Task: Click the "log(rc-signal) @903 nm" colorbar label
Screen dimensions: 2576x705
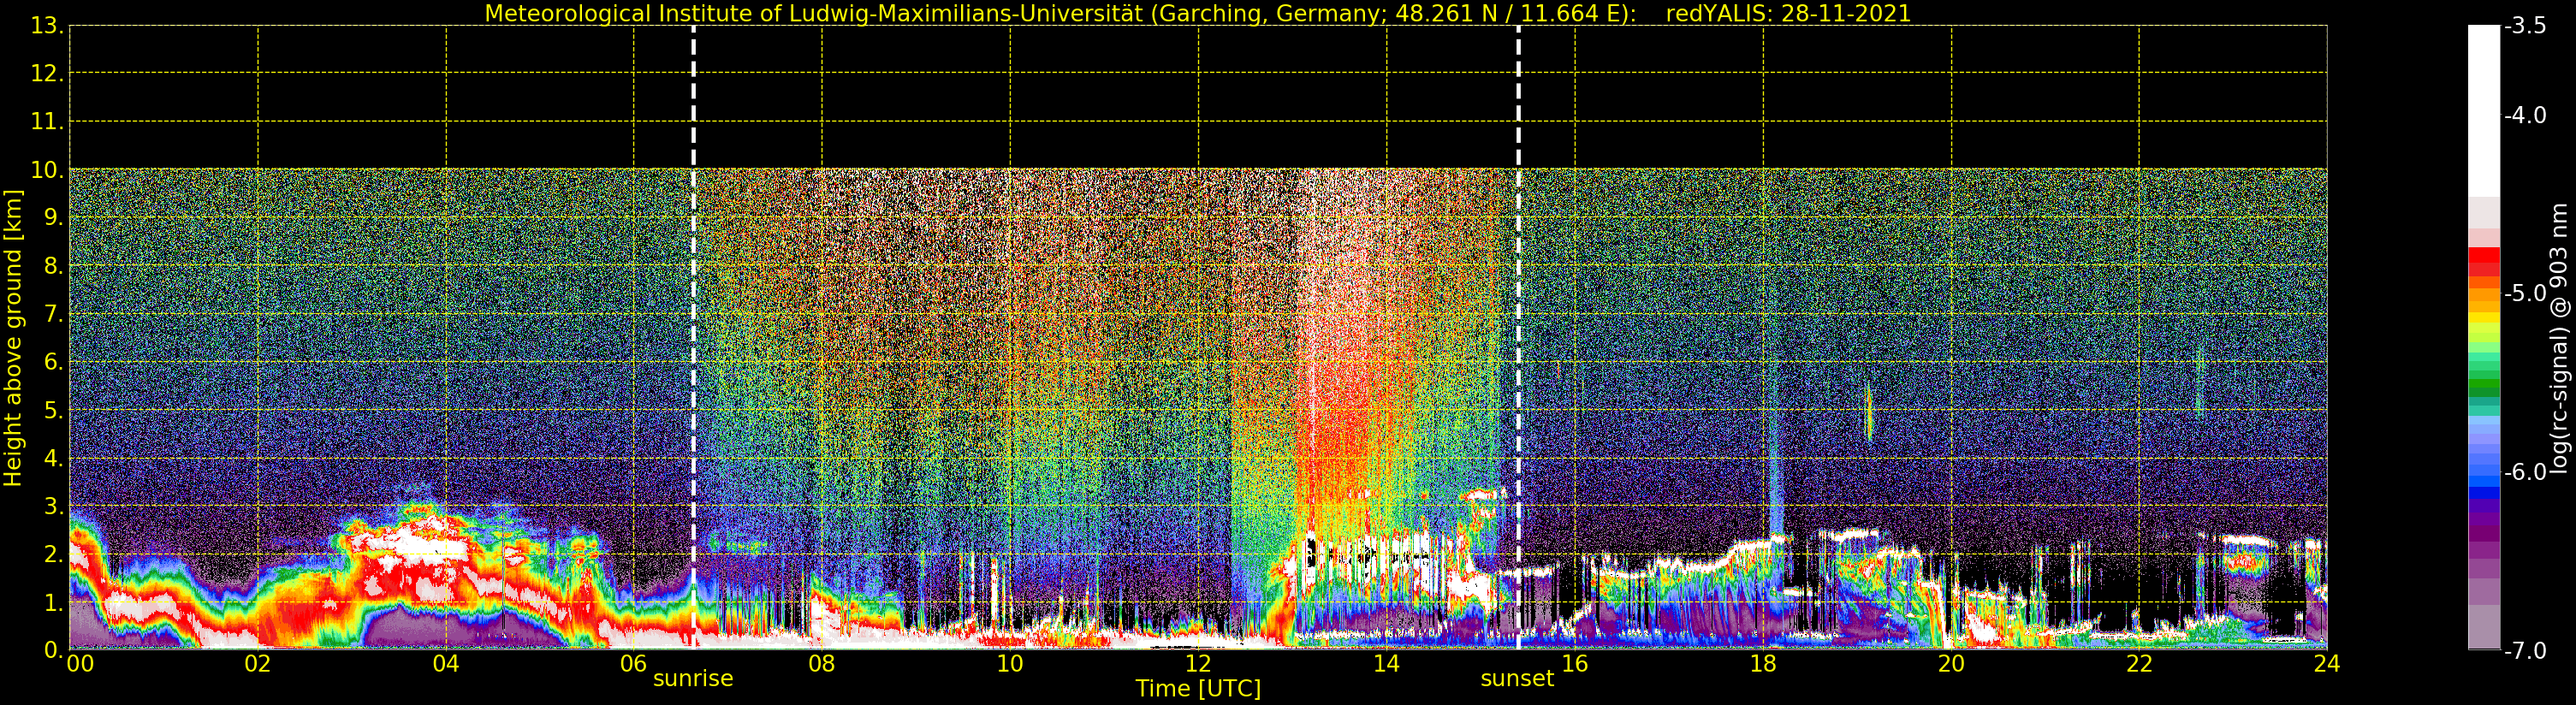Action: point(2559,338)
